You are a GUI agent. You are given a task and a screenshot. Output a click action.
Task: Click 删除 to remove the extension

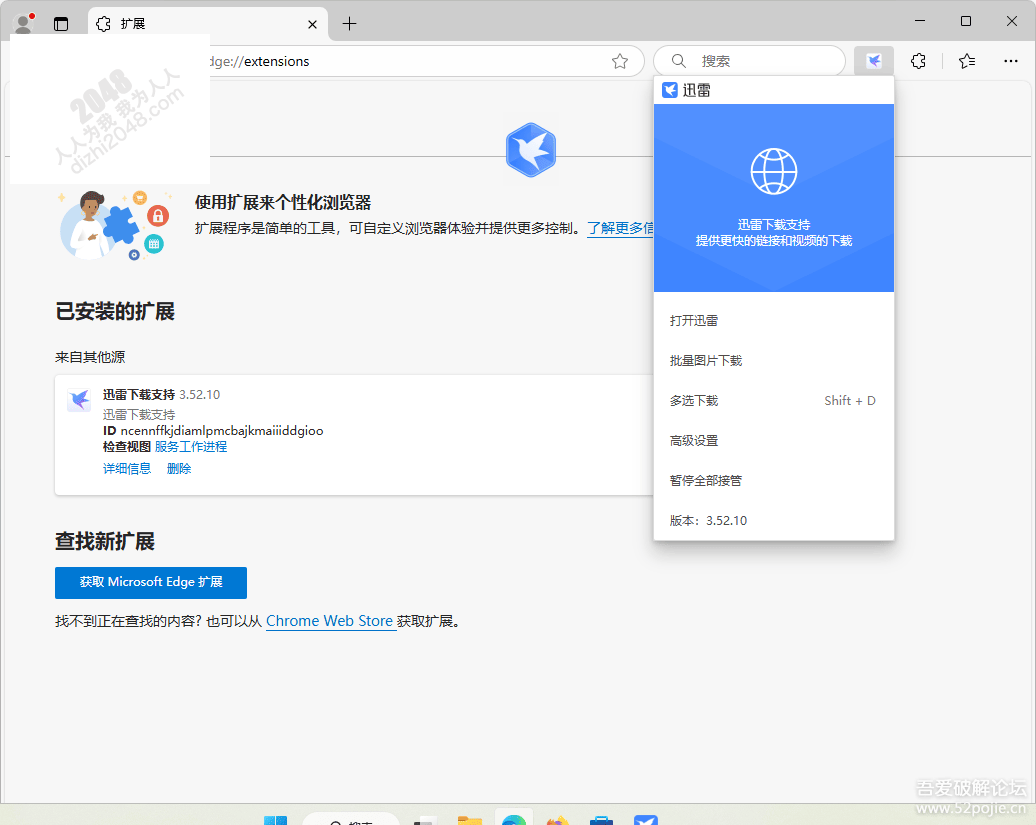point(178,468)
